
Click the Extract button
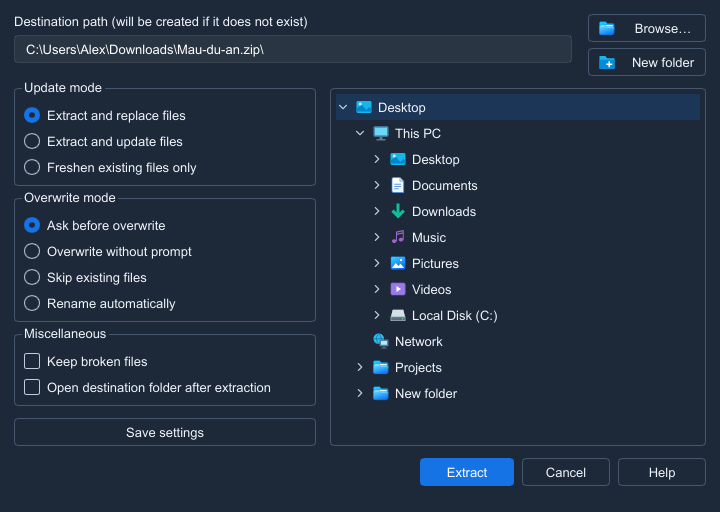click(467, 472)
